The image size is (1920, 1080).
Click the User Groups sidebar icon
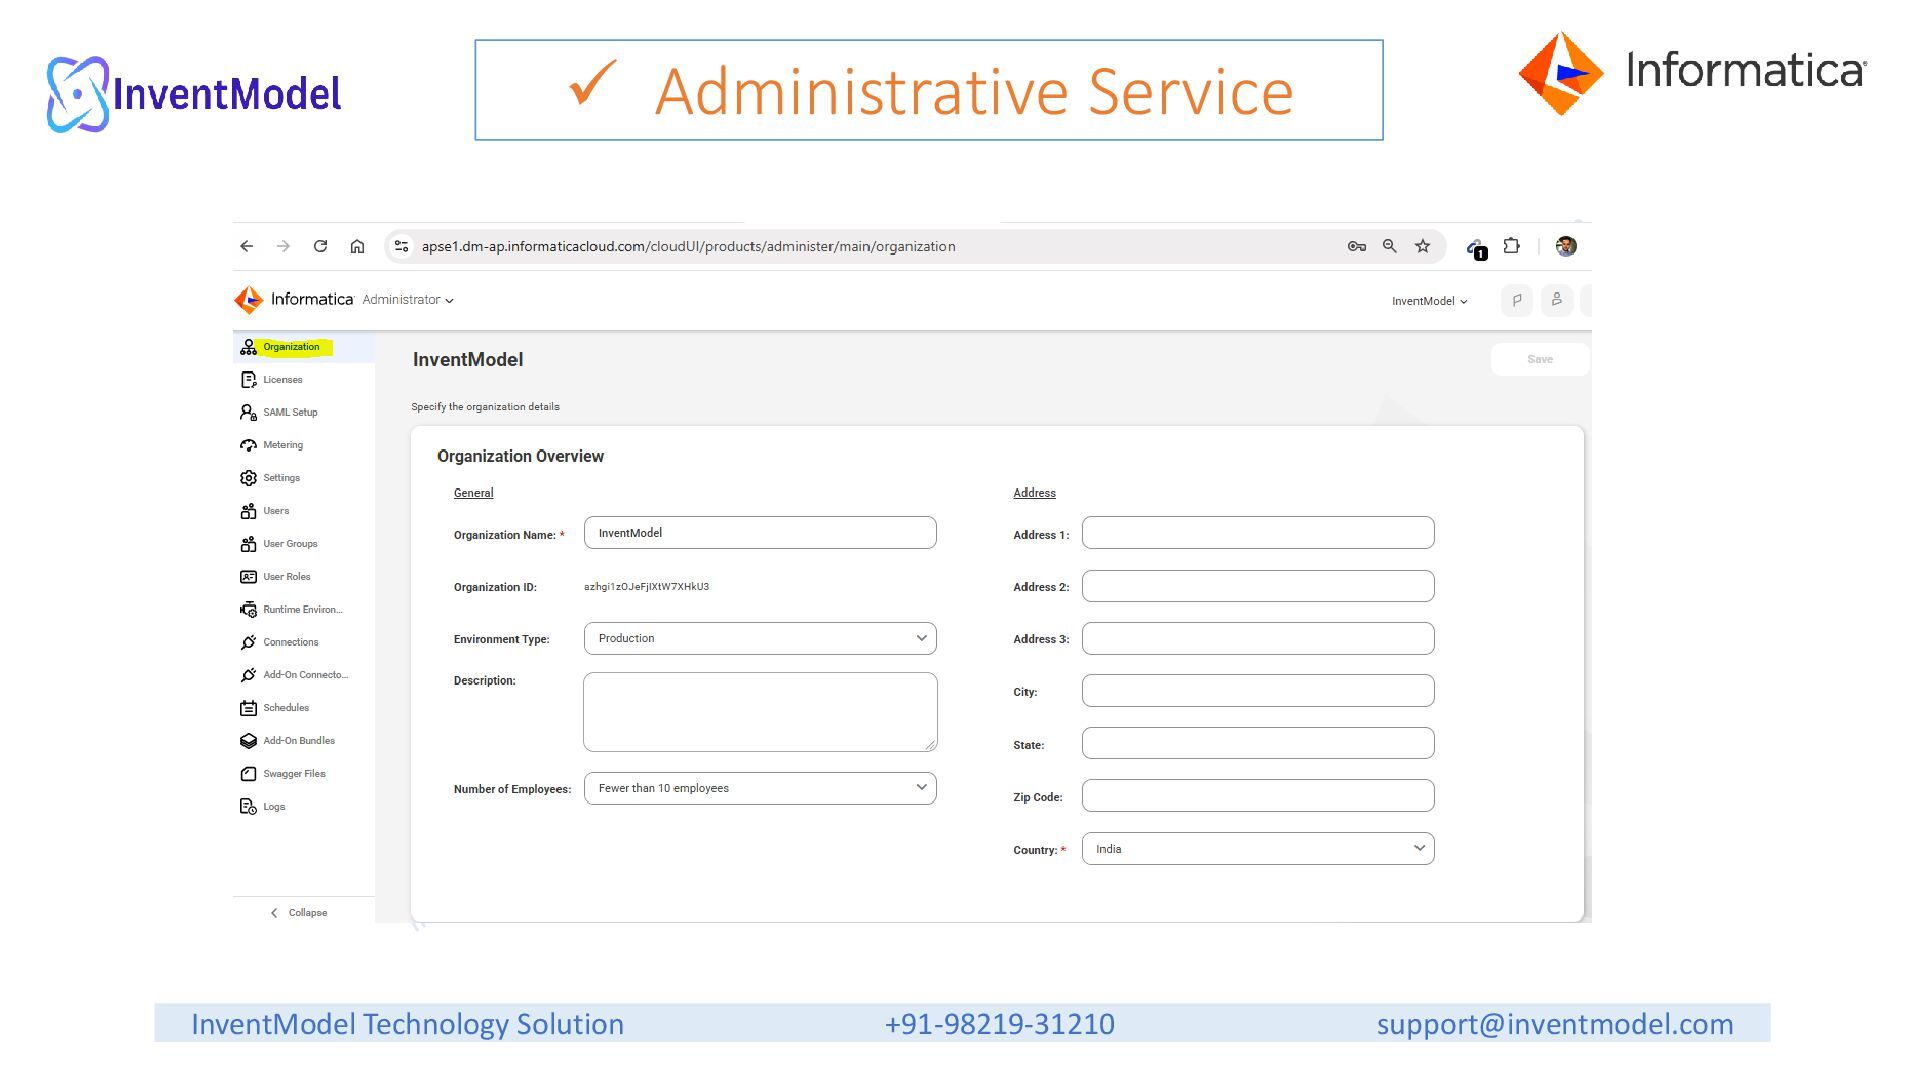[x=248, y=544]
